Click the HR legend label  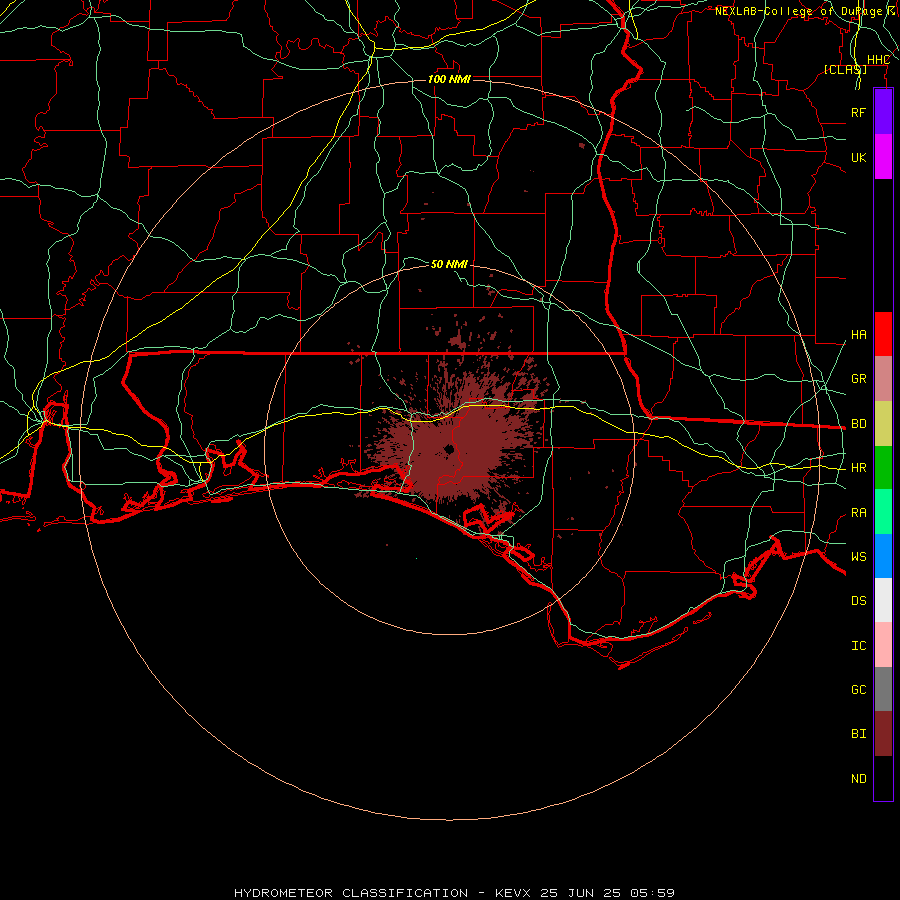pyautogui.click(x=858, y=468)
